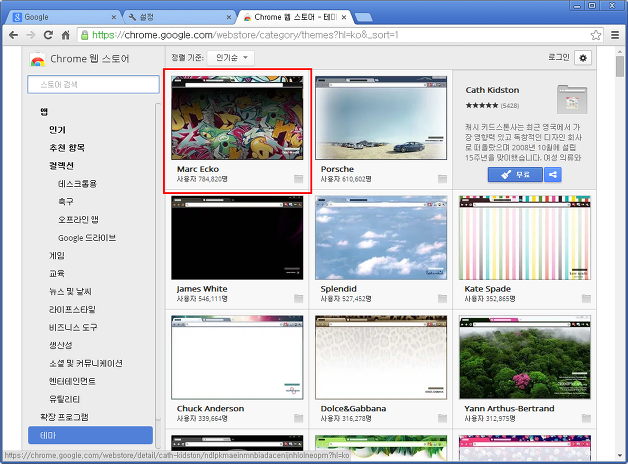Screen dimensions: 628x464
Task: Click the green padlock security icon
Action: pos(85,35)
